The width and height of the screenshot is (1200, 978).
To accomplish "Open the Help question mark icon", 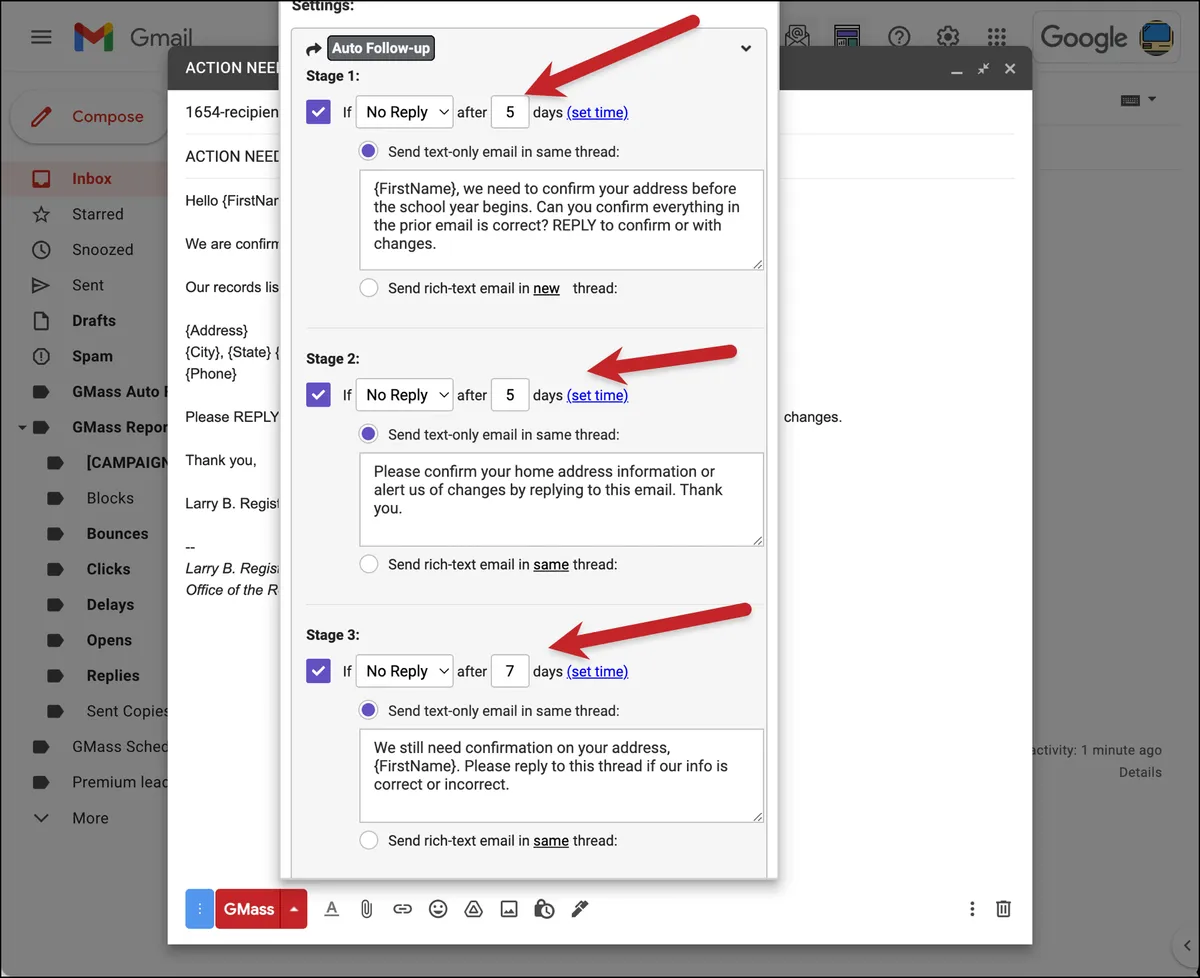I will pyautogui.click(x=899, y=38).
